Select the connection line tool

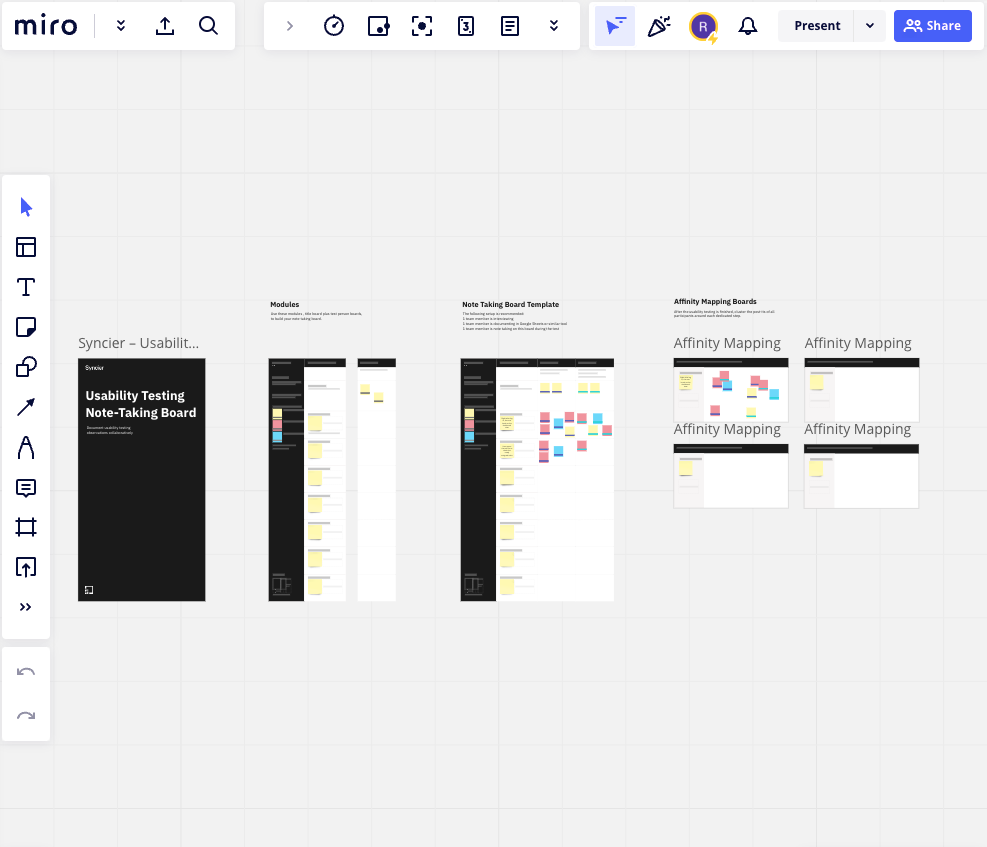(25, 407)
